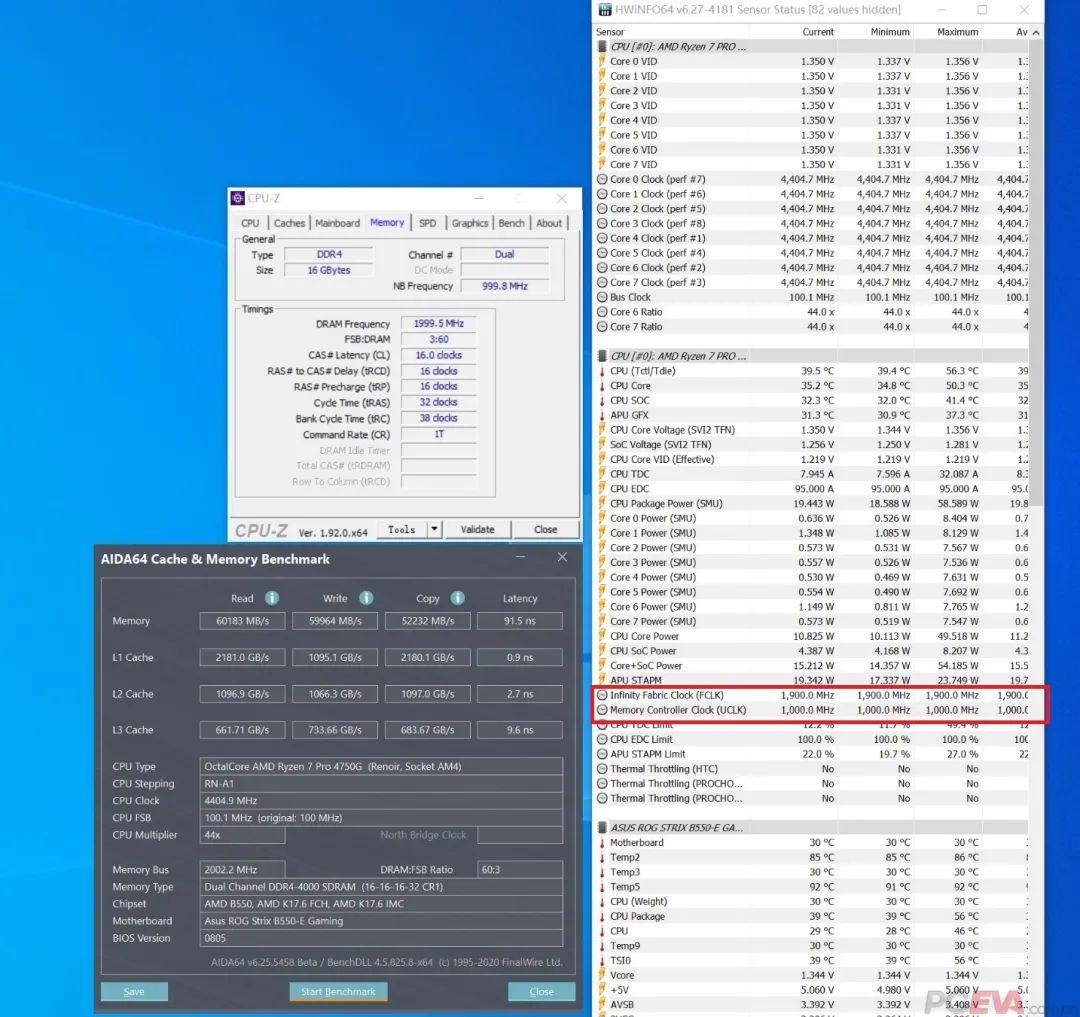Screen dimensions: 1080x1017
Task: Click the info icon beside Write column
Action: pyautogui.click(x=366, y=598)
